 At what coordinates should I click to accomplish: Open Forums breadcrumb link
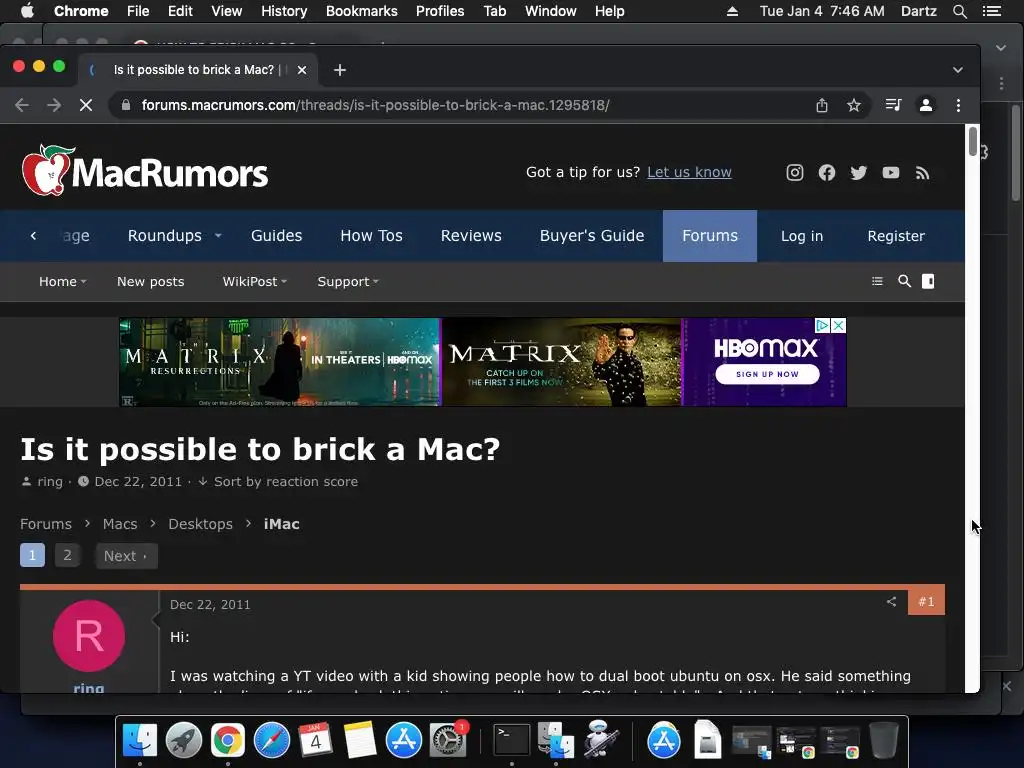point(46,524)
